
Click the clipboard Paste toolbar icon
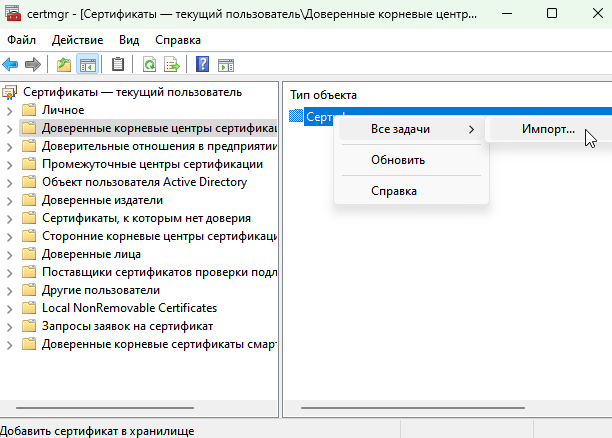tap(118, 65)
